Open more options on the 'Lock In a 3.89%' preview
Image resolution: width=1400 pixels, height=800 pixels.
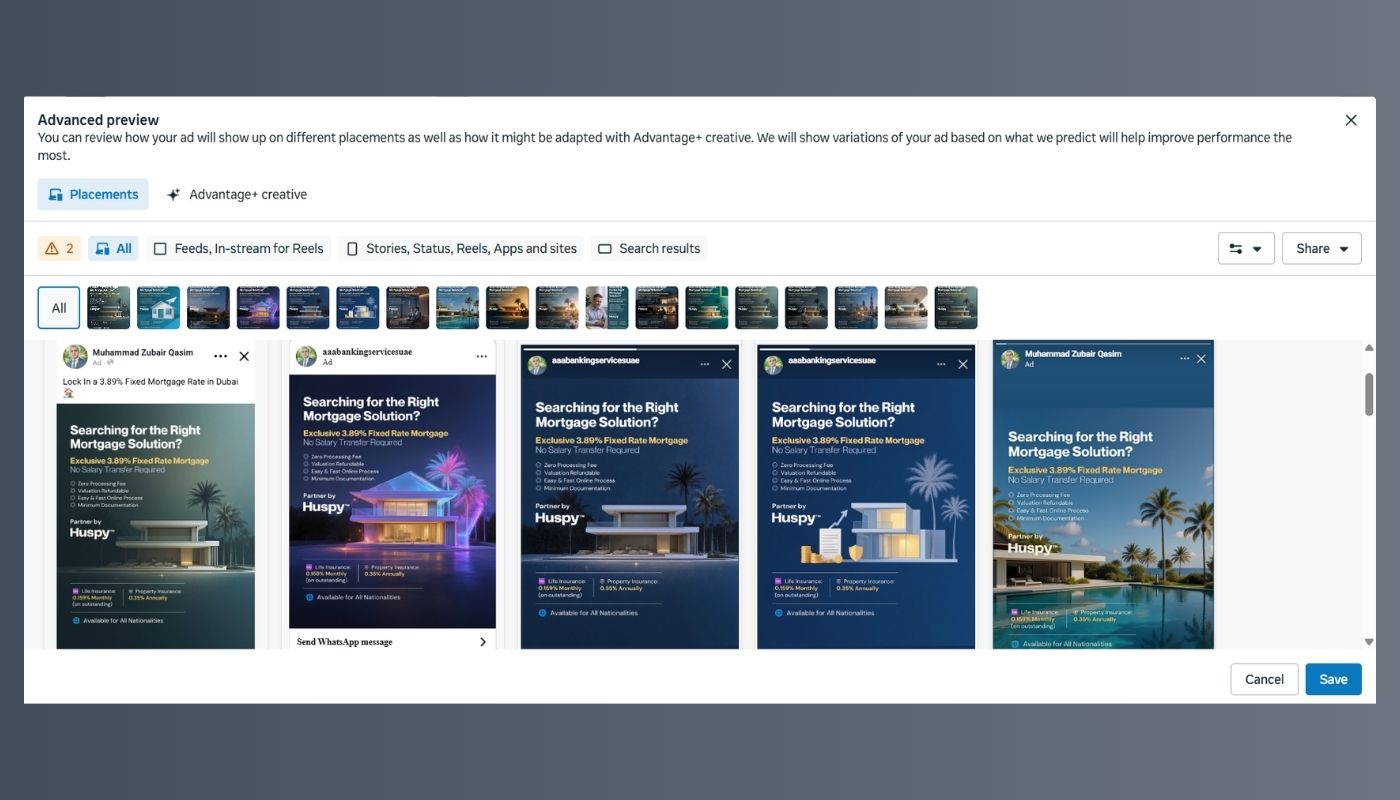pyautogui.click(x=220, y=356)
